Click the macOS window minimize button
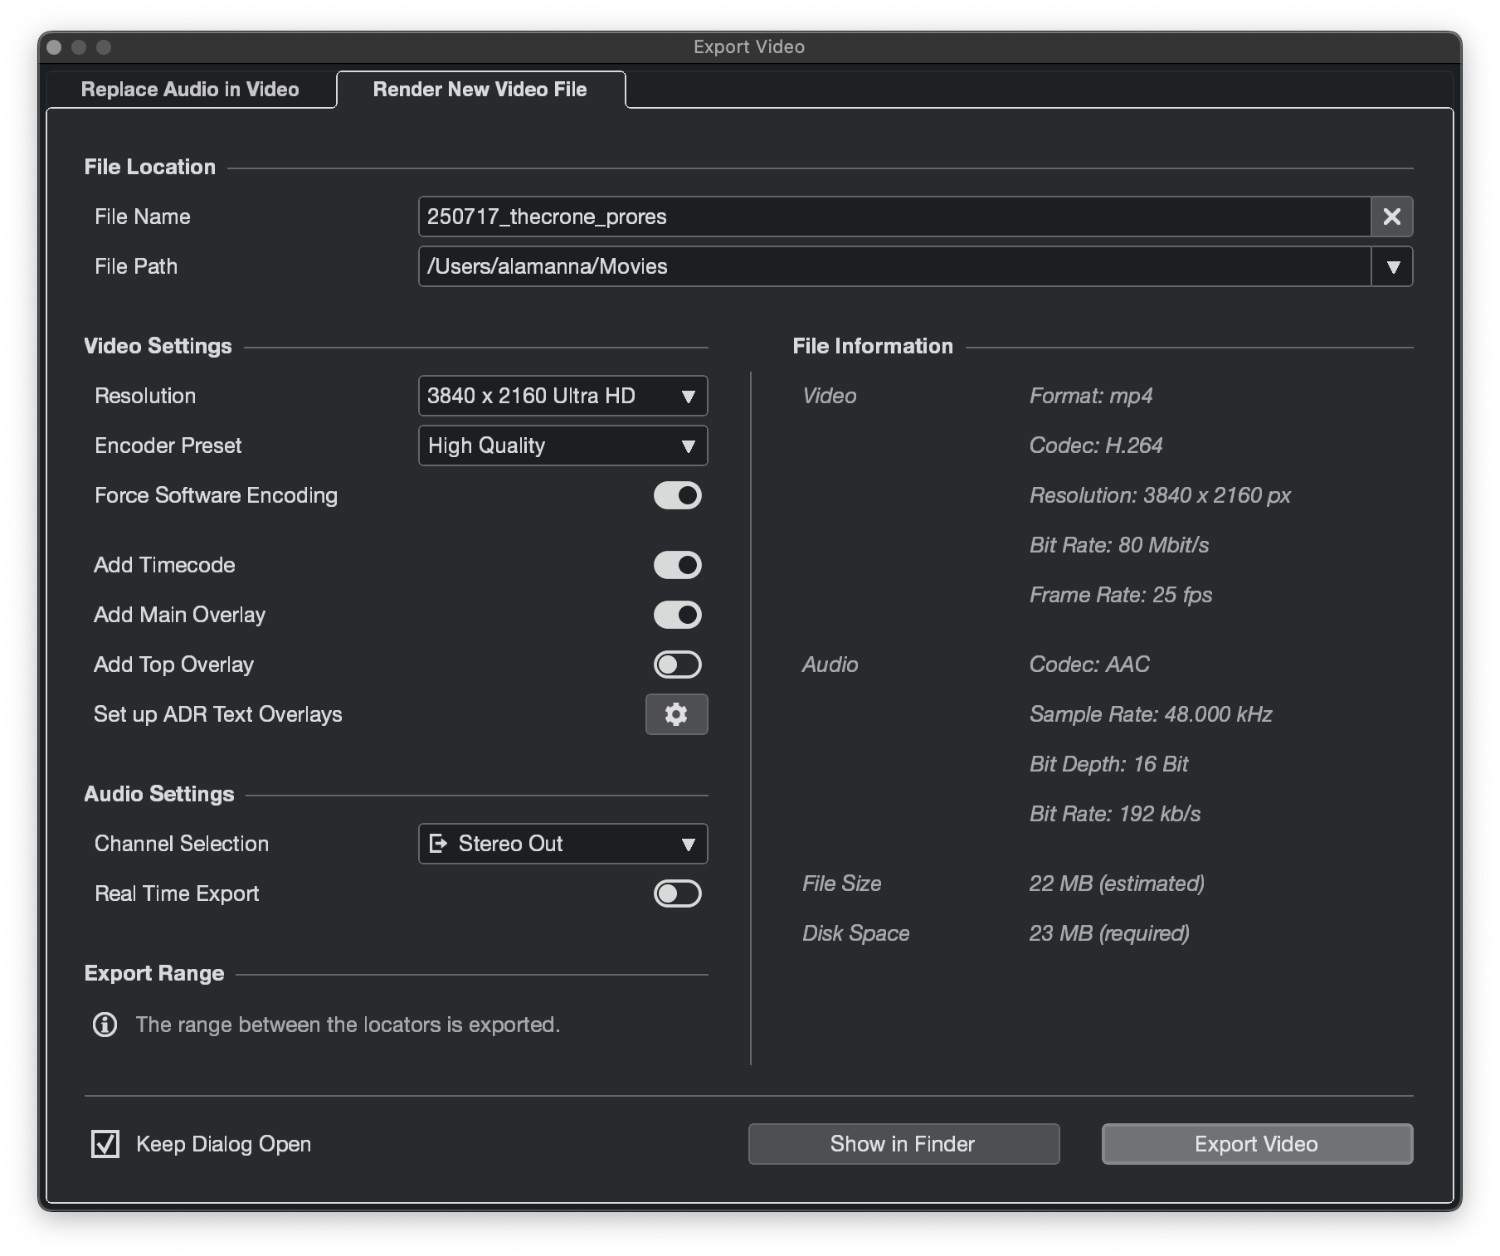1500x1256 pixels. [x=79, y=47]
